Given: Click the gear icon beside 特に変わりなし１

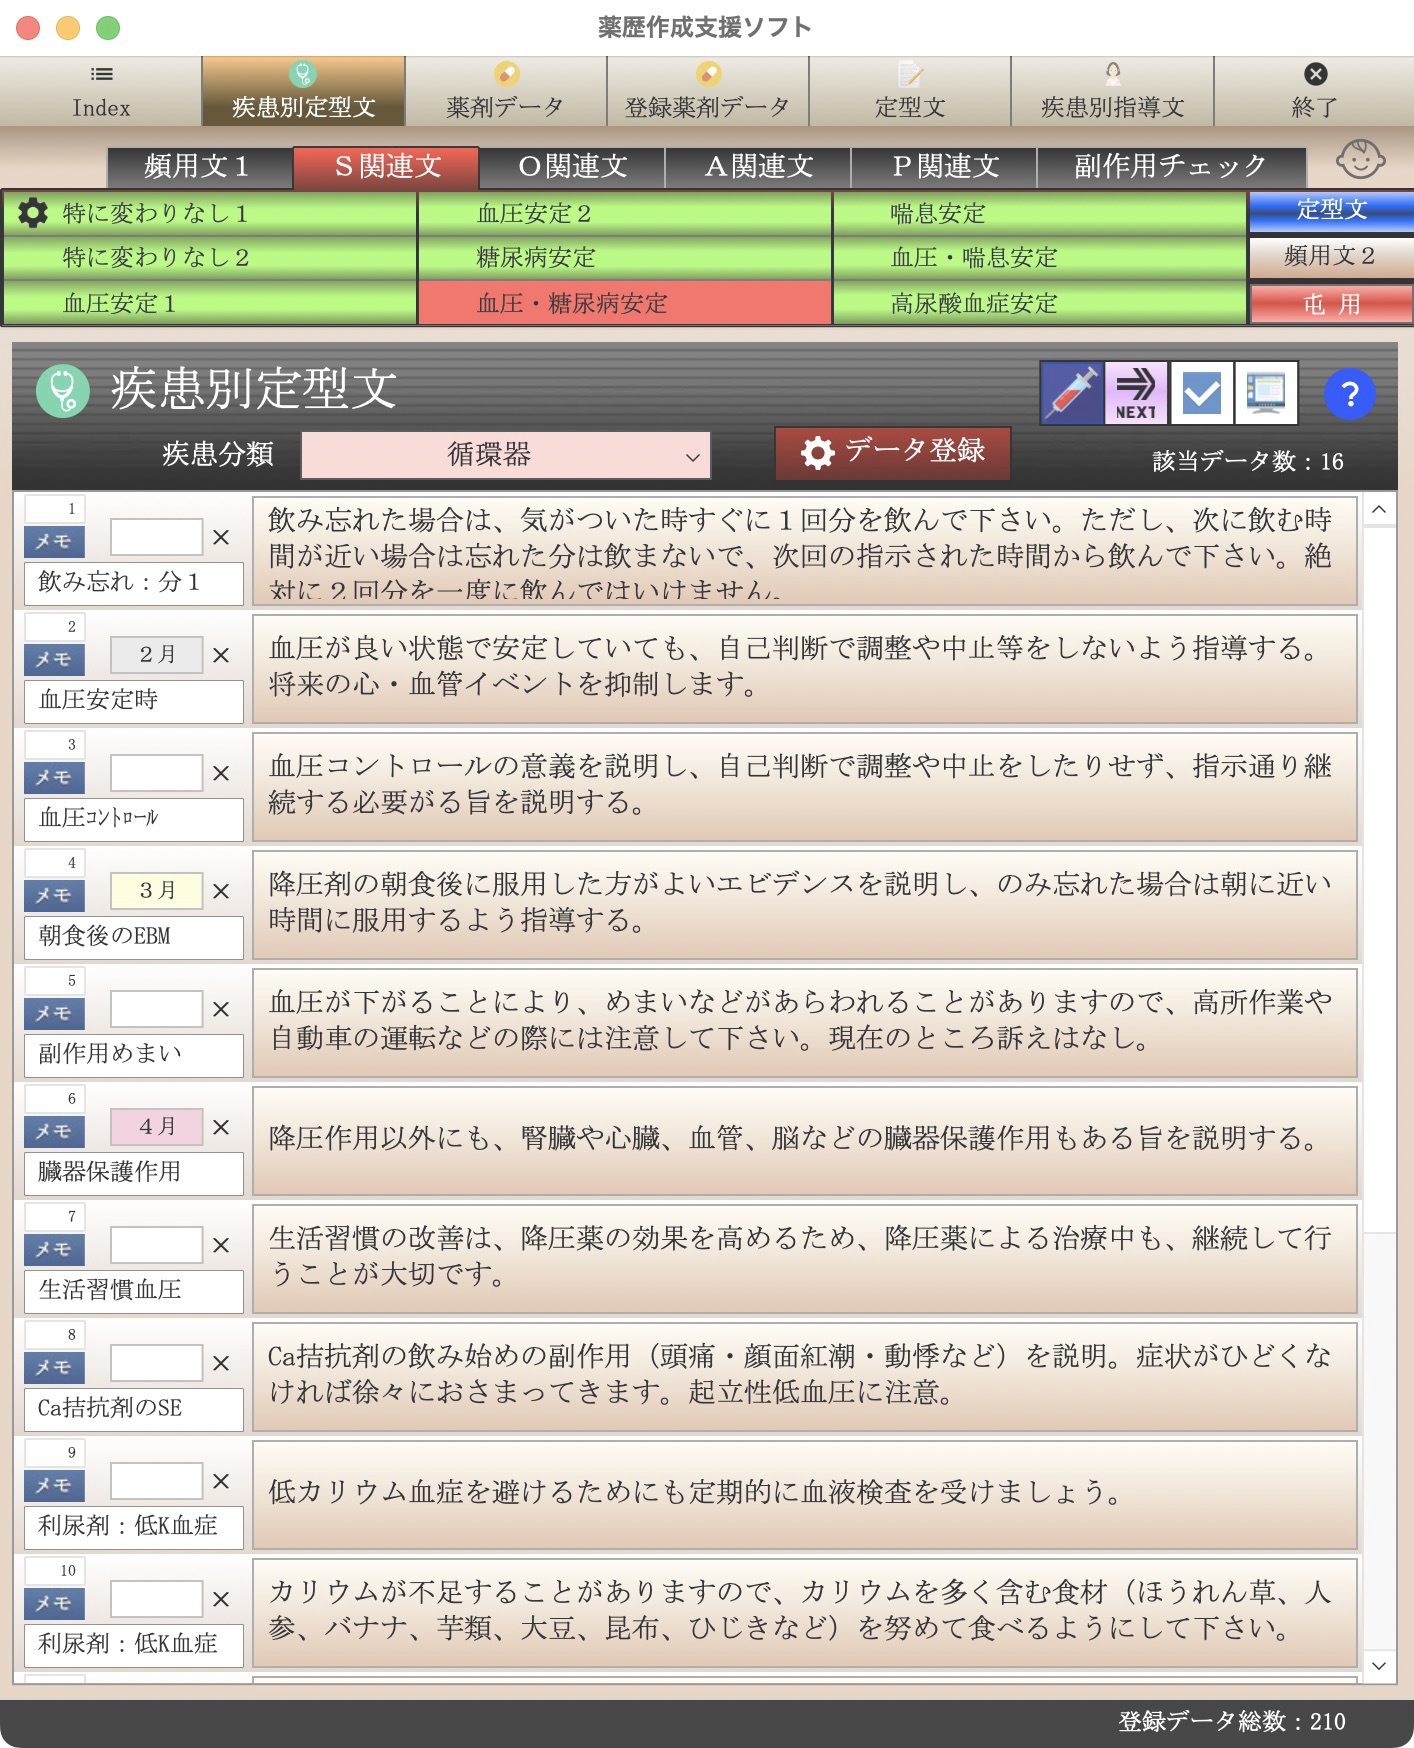Looking at the screenshot, I should (x=33, y=212).
